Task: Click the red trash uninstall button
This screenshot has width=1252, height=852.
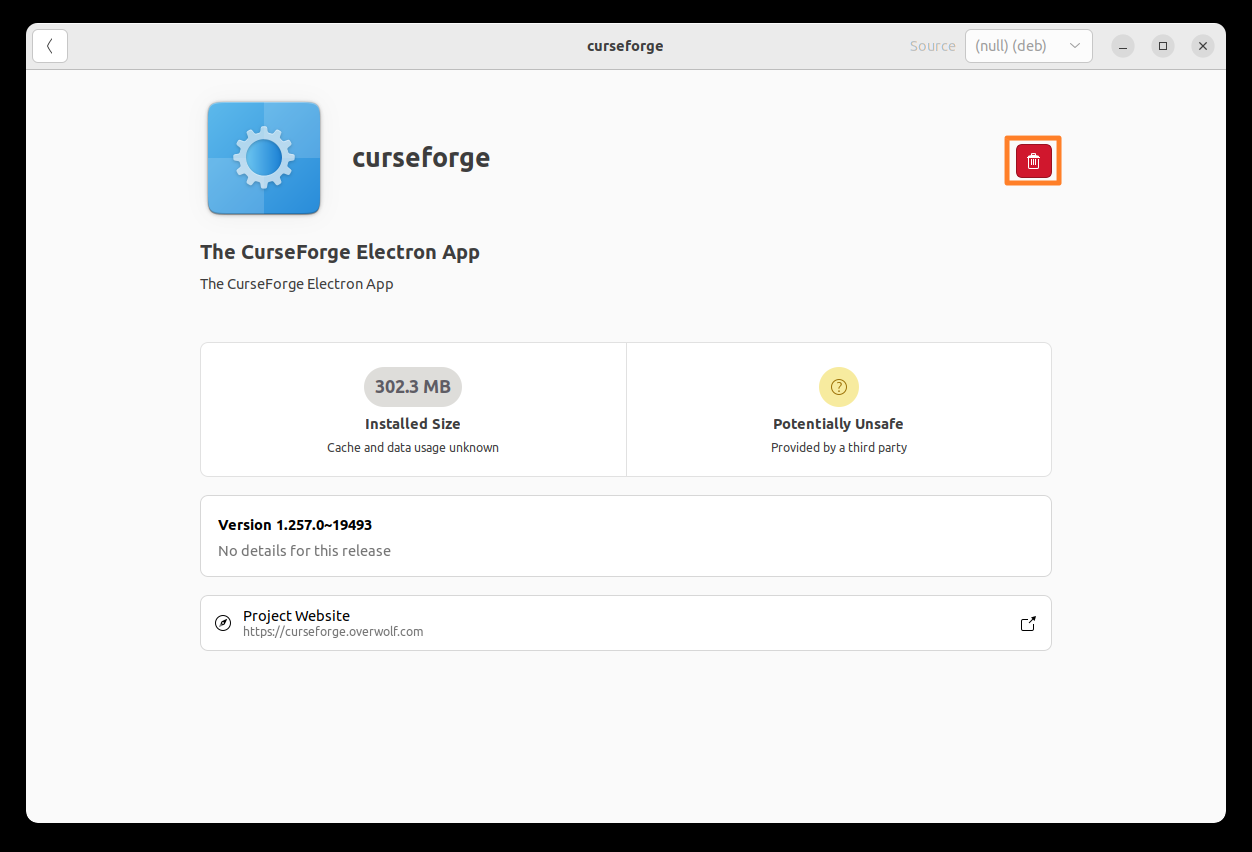Action: (1033, 161)
